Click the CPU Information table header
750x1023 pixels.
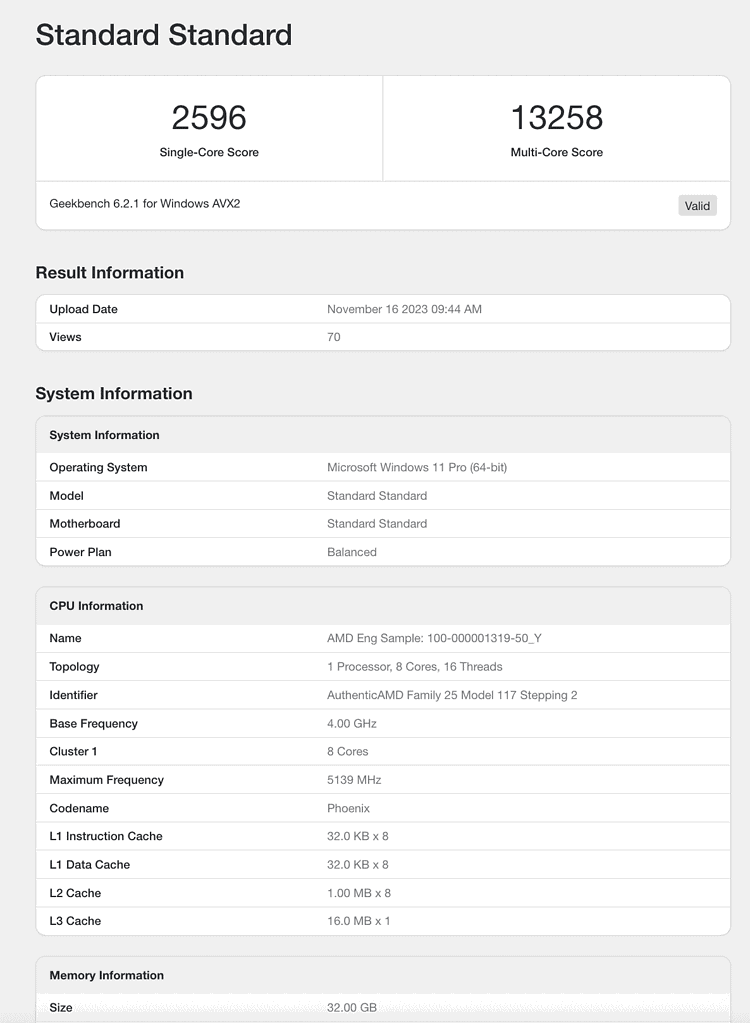tap(97, 606)
